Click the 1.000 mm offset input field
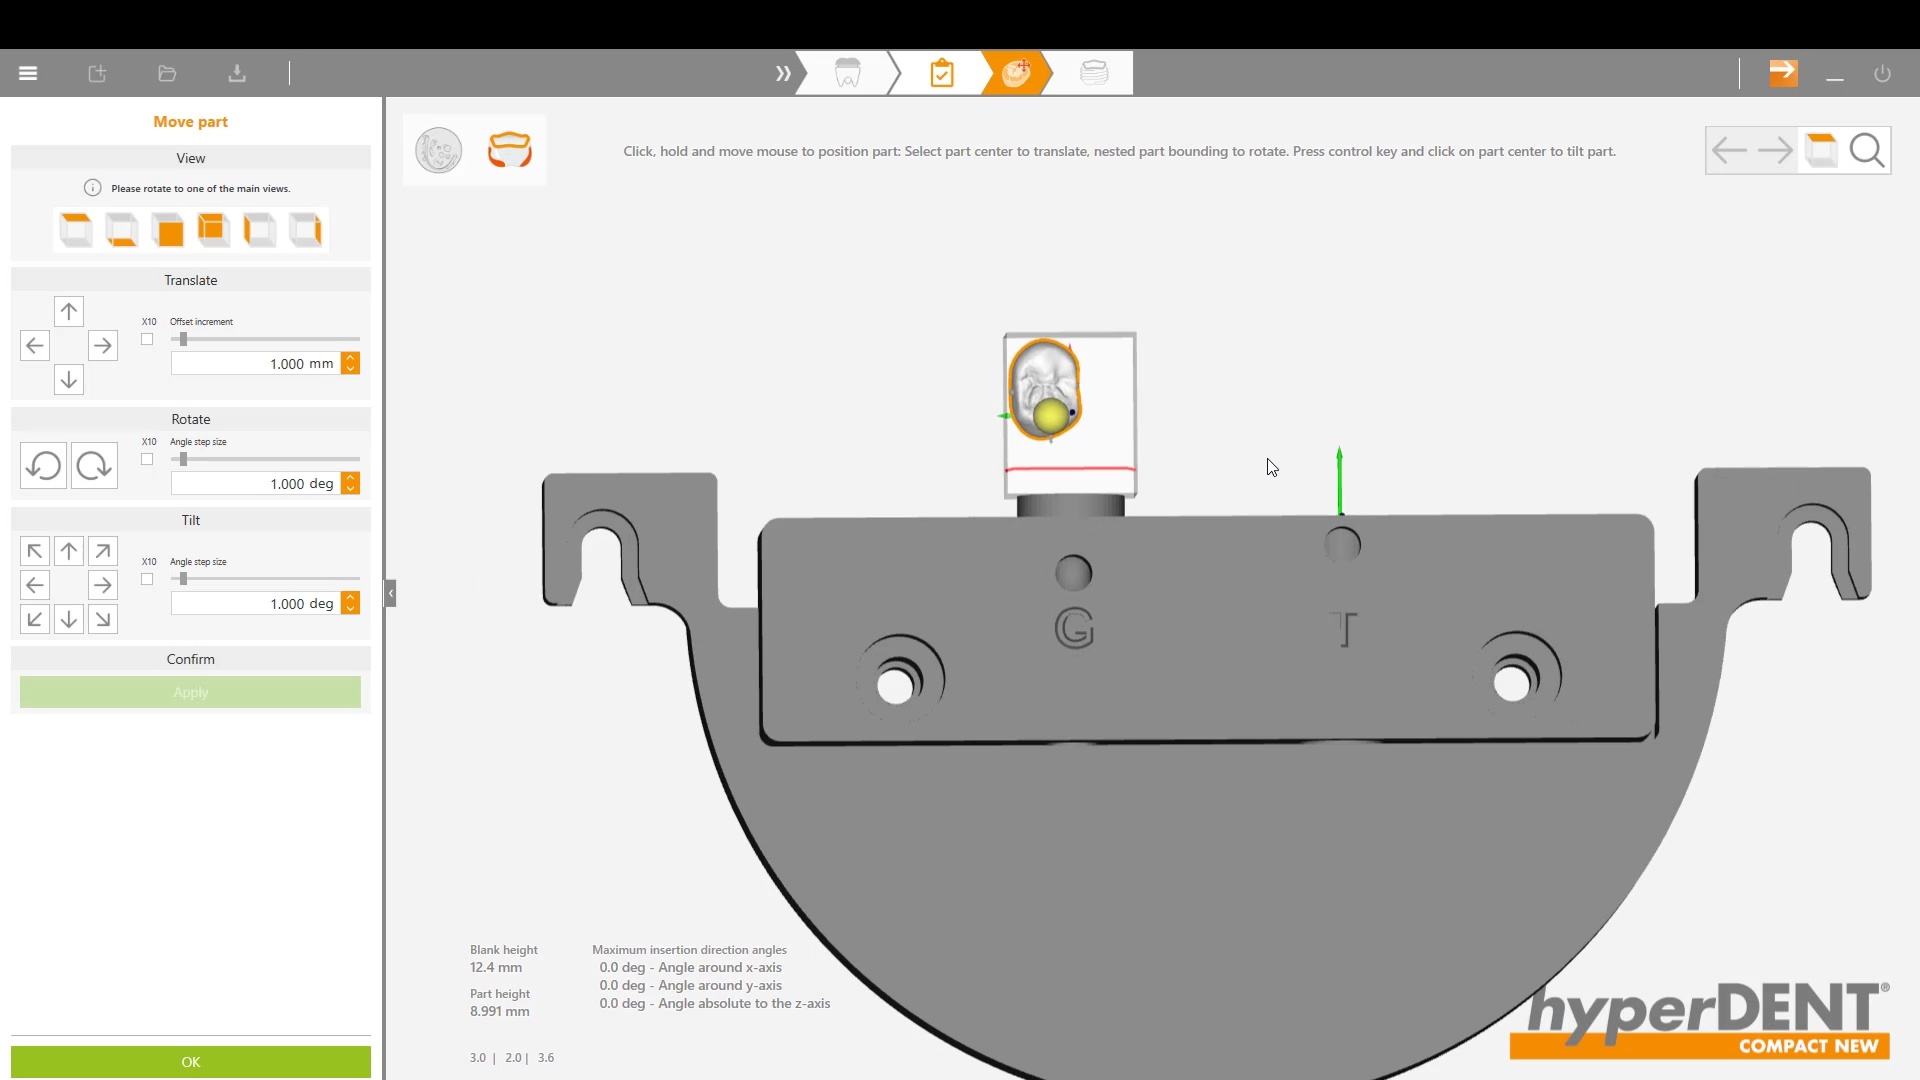 pyautogui.click(x=255, y=364)
